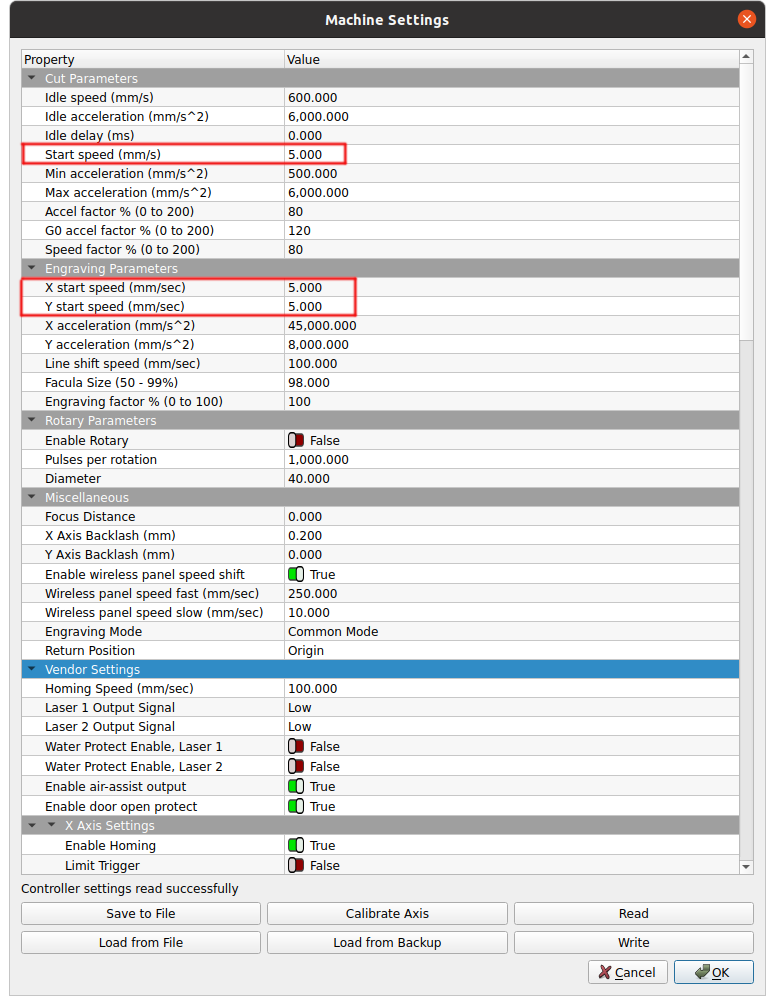Collapse the Cut Parameters section
This screenshot has height=1005, width=775.
pos(32,79)
